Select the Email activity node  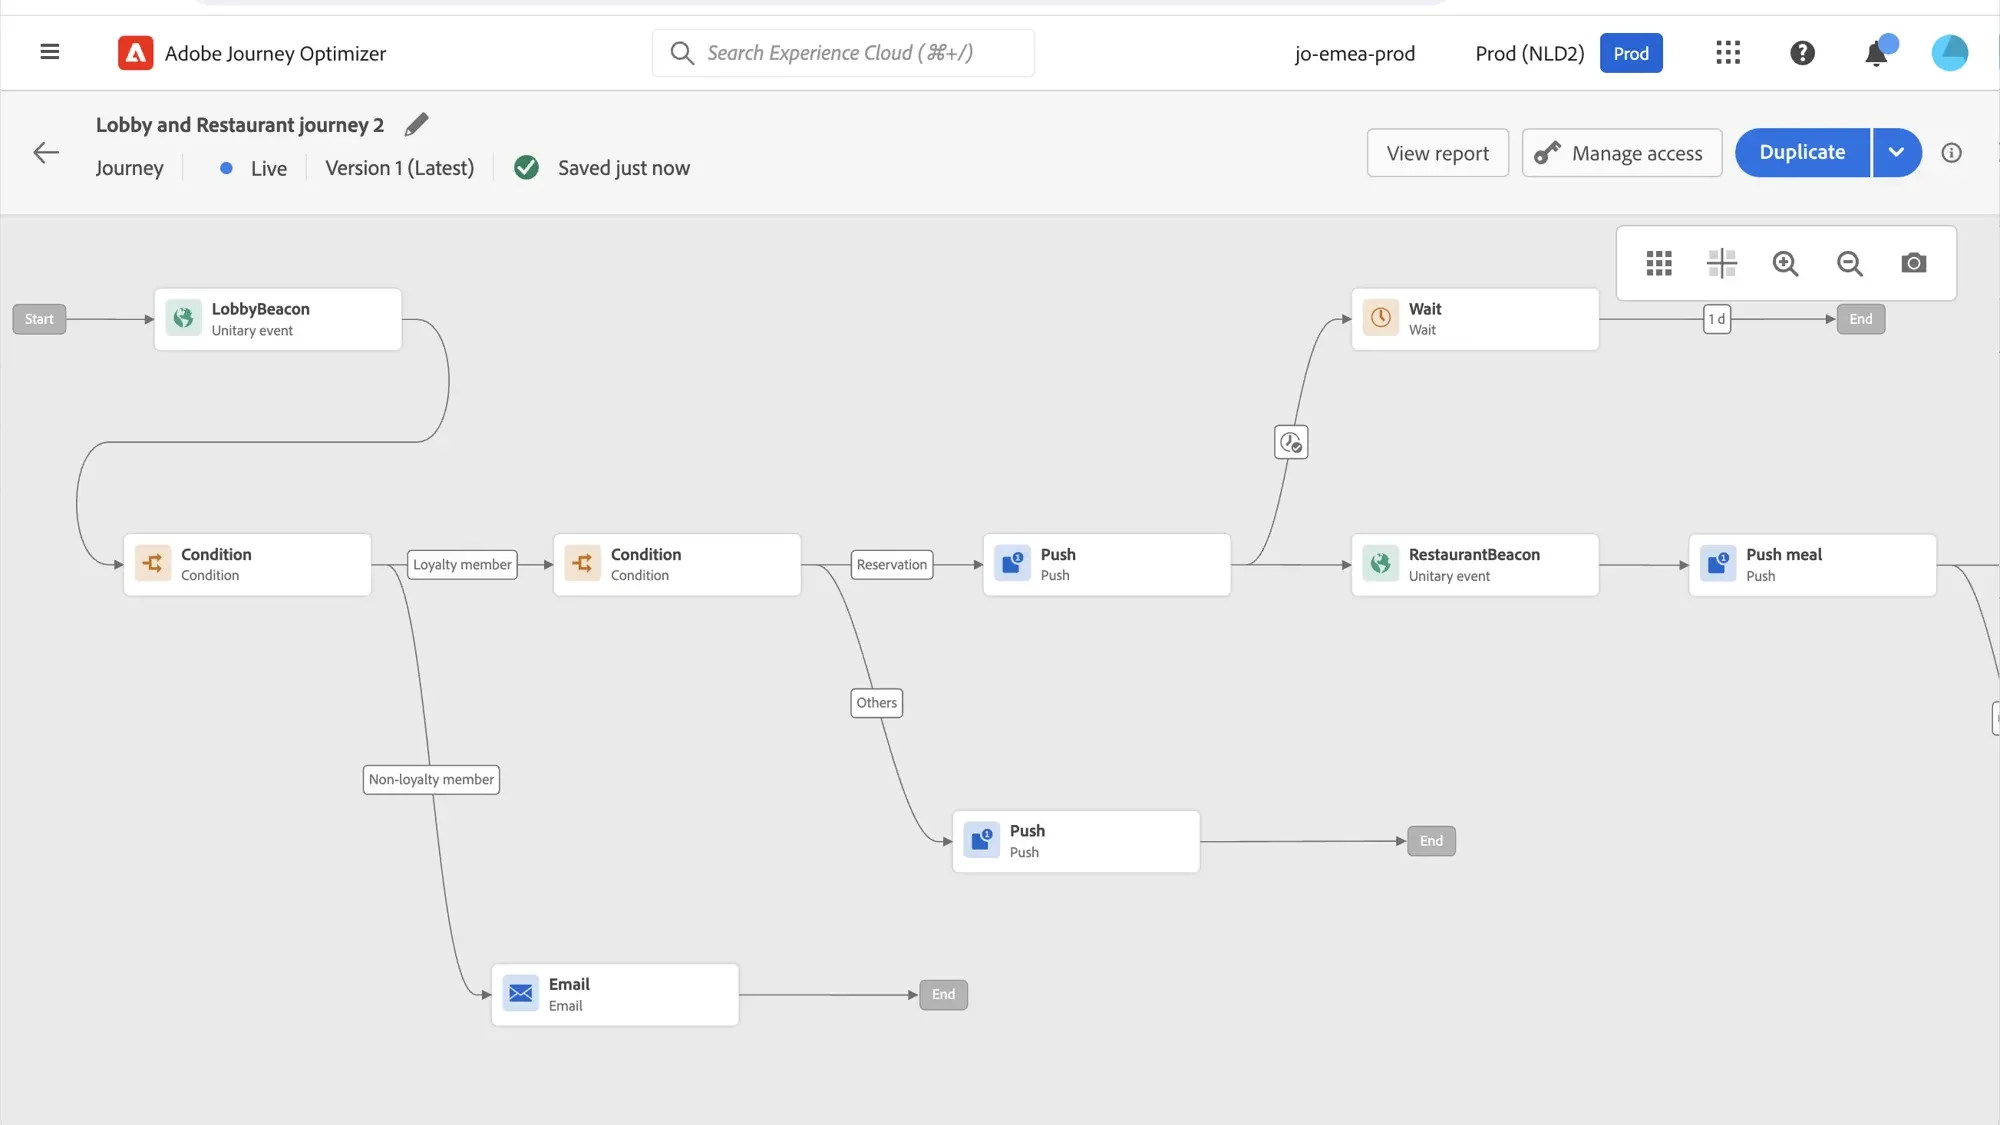coord(615,994)
